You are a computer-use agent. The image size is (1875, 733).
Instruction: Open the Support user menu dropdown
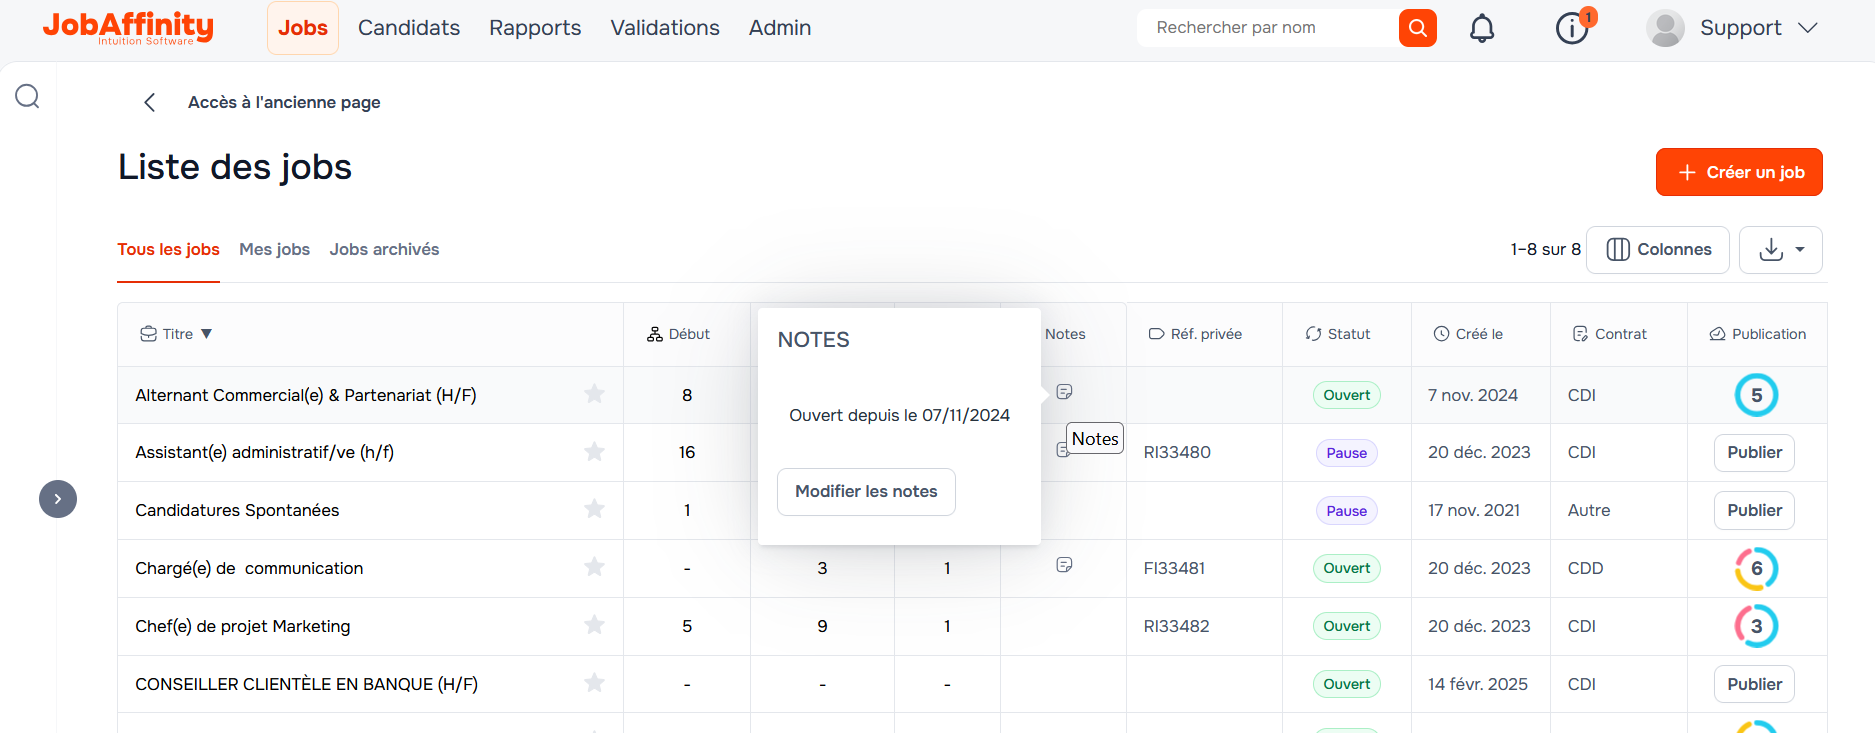tap(1808, 28)
